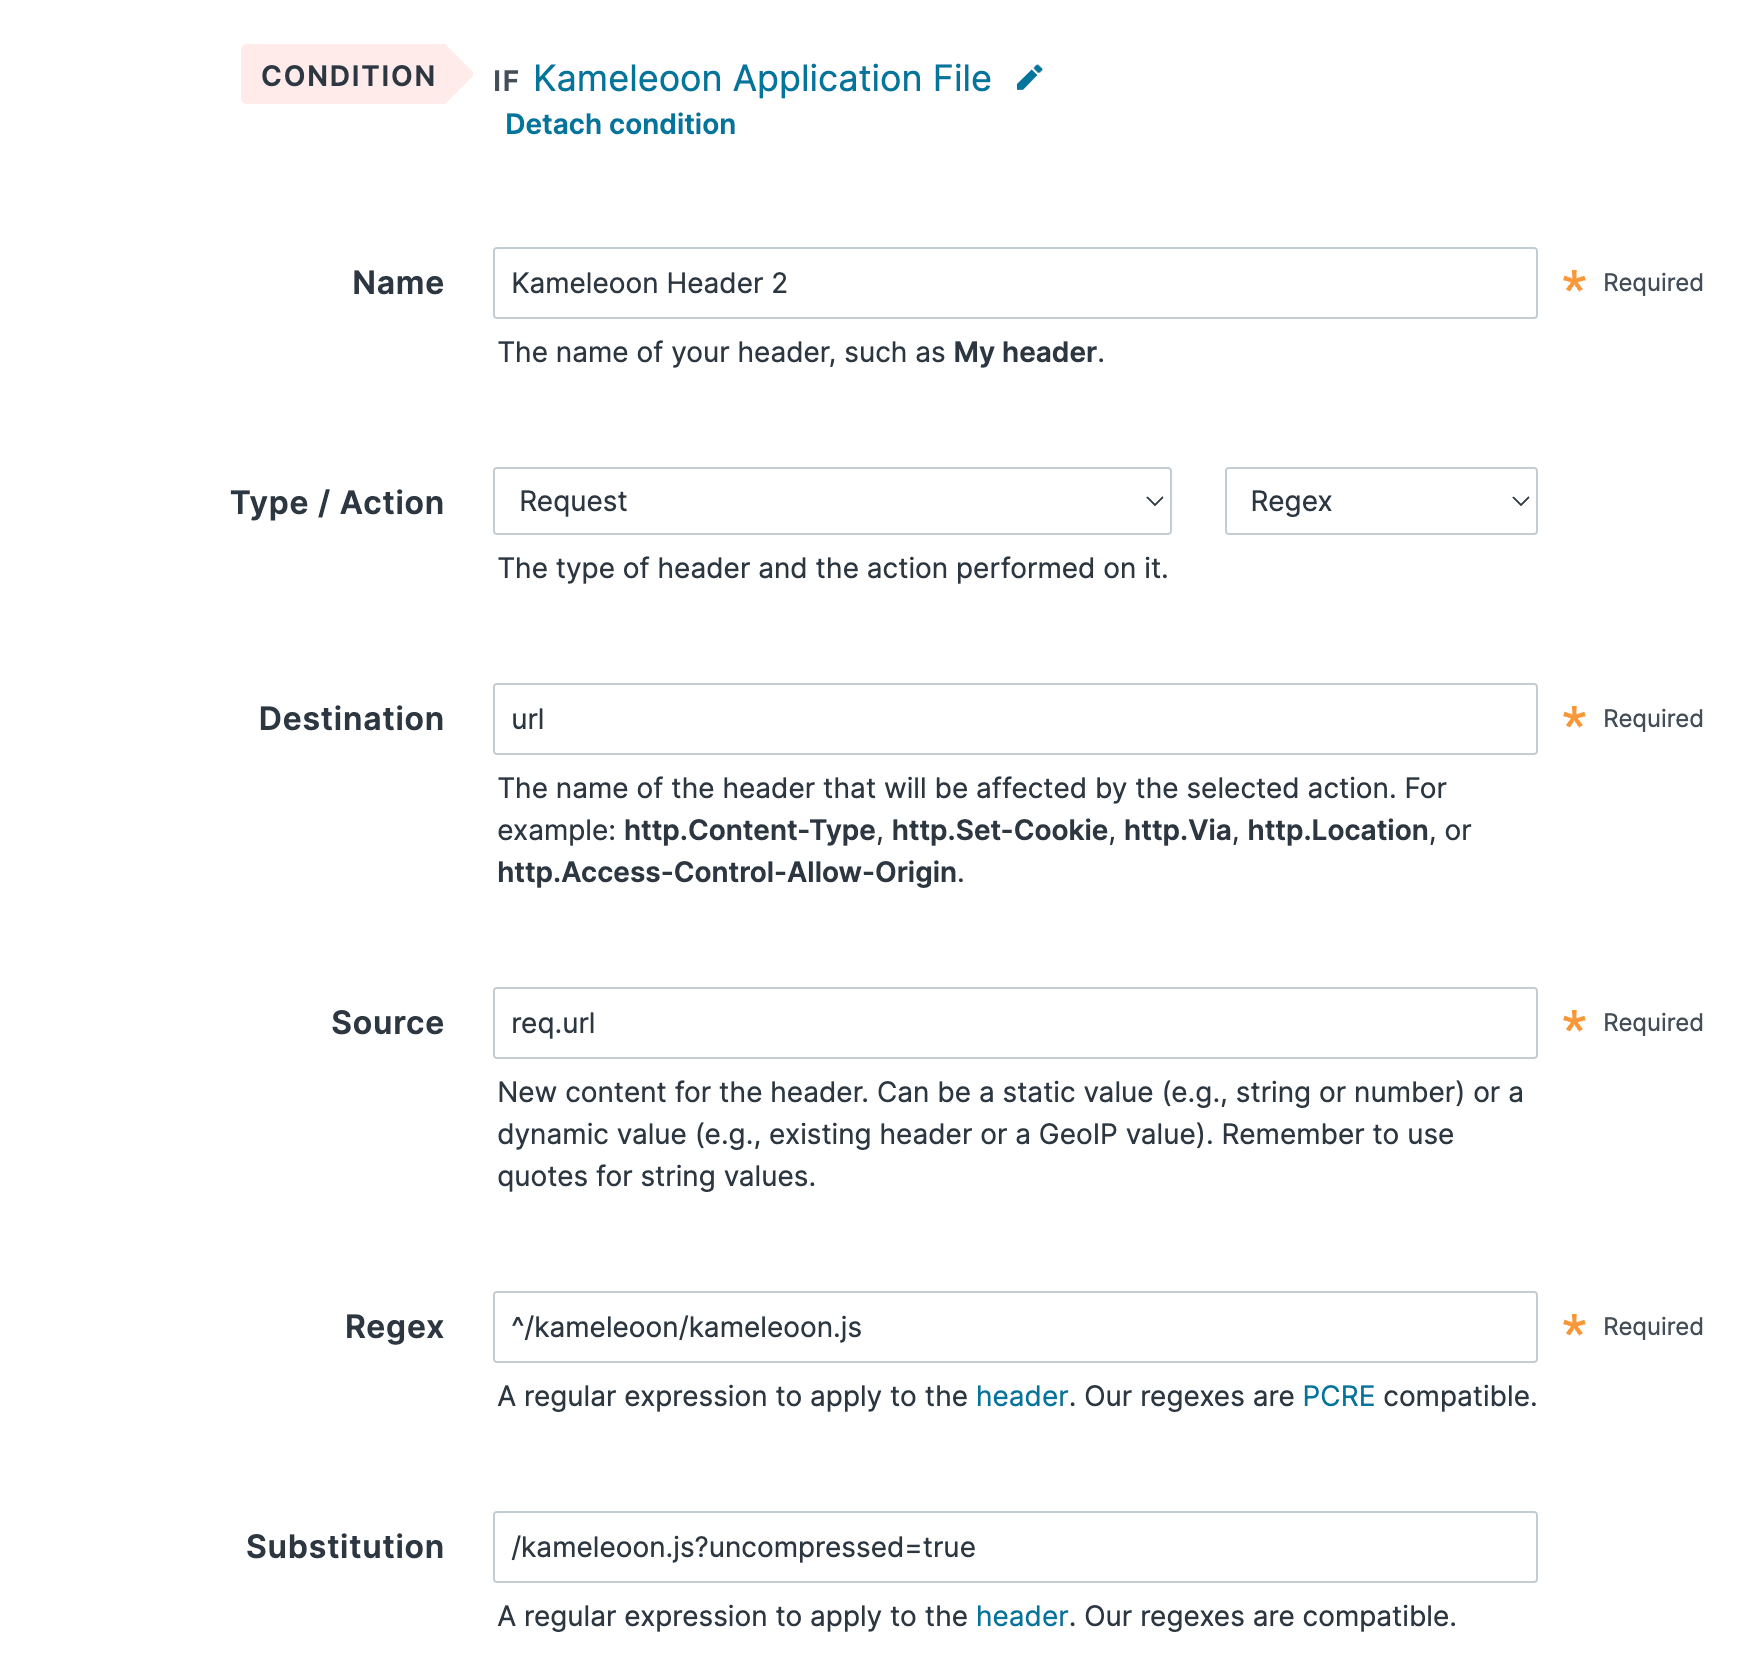Viewport: 1760px width, 1666px height.
Task: Open the Kameleoon Application File condition link
Action: click(x=762, y=78)
